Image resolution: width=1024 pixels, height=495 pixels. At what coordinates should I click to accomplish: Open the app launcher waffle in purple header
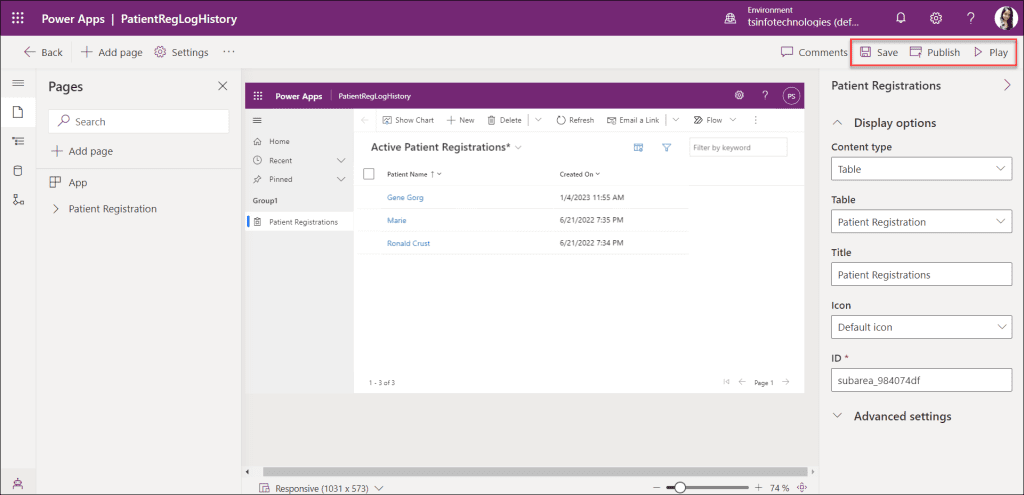[18, 19]
